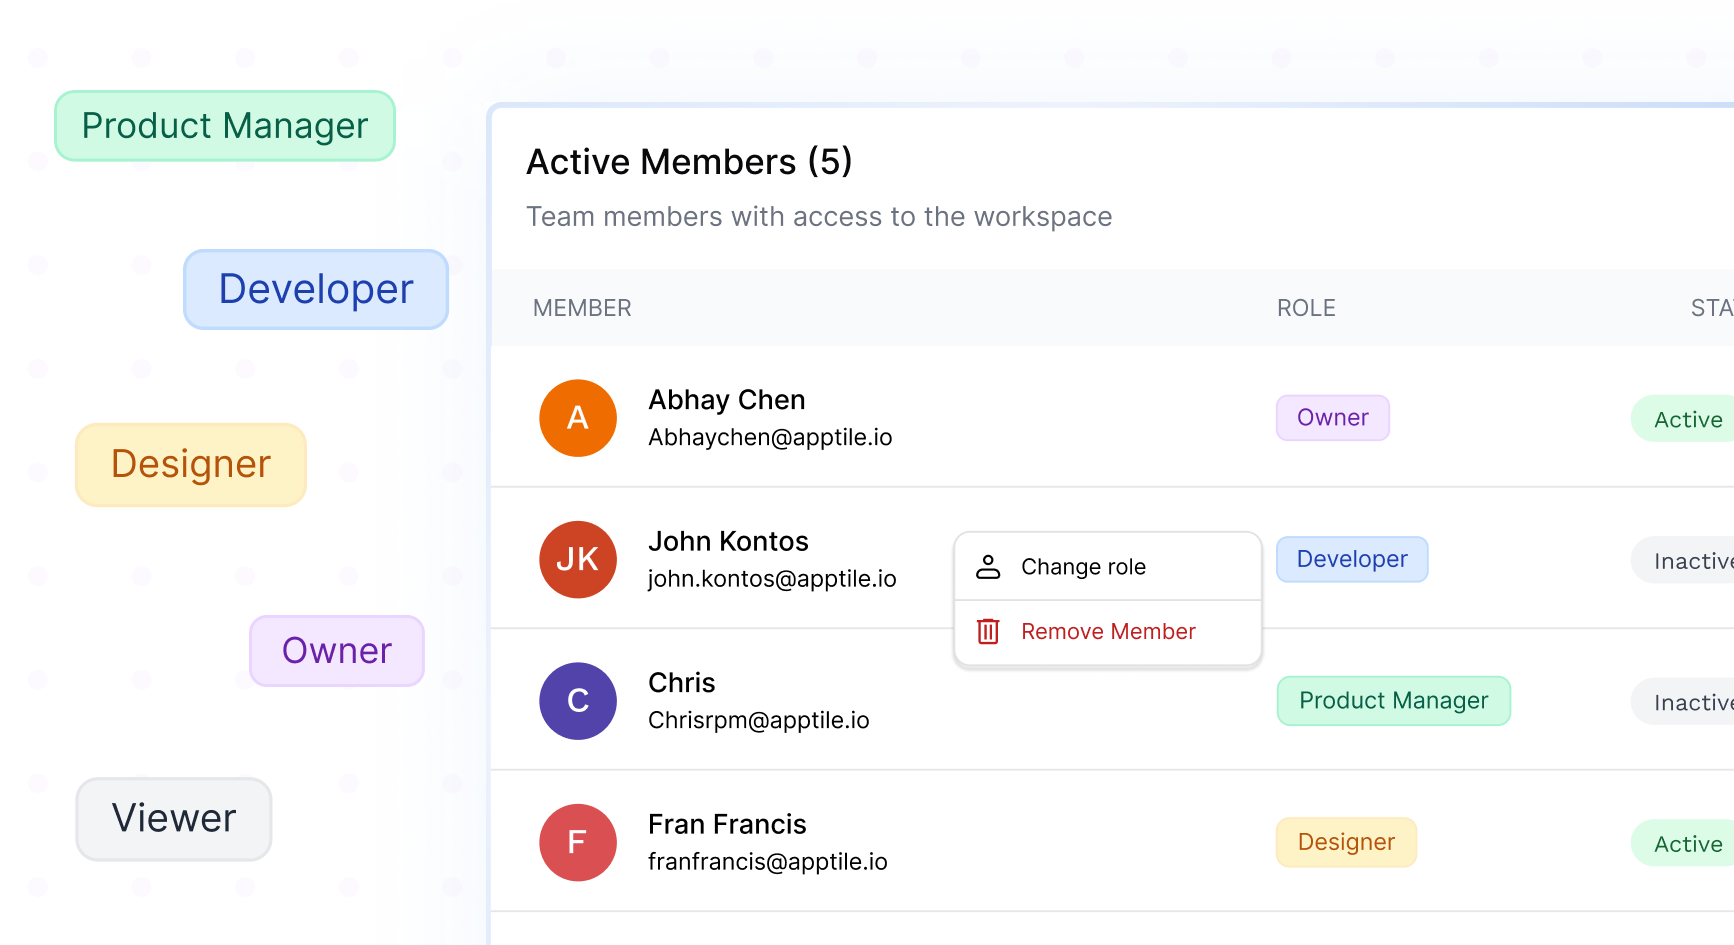Click Fran Francis's Active status badge
The width and height of the screenshot is (1734, 945).
coord(1684,844)
